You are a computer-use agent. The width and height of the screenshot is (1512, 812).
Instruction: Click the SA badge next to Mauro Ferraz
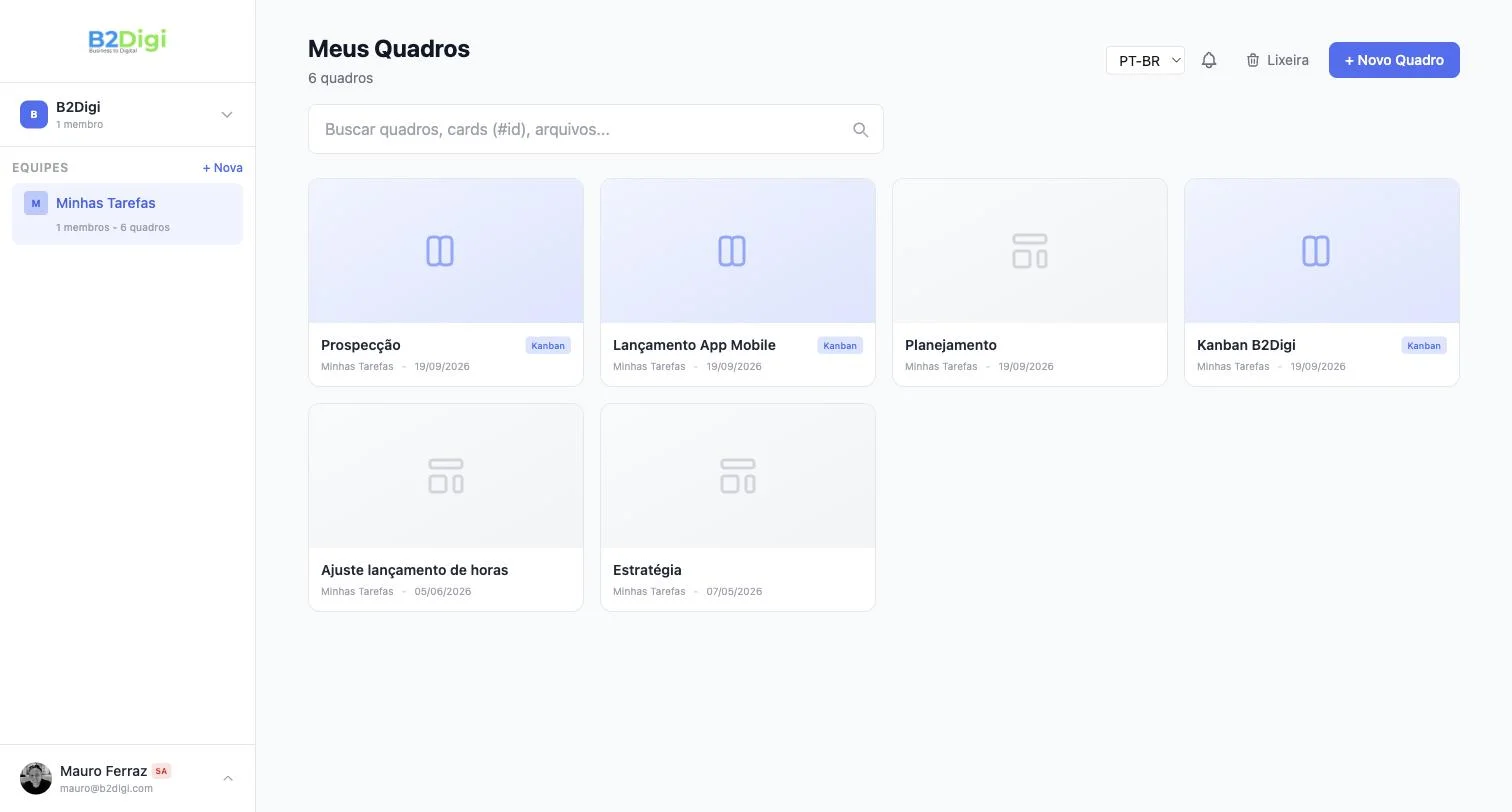(x=162, y=771)
